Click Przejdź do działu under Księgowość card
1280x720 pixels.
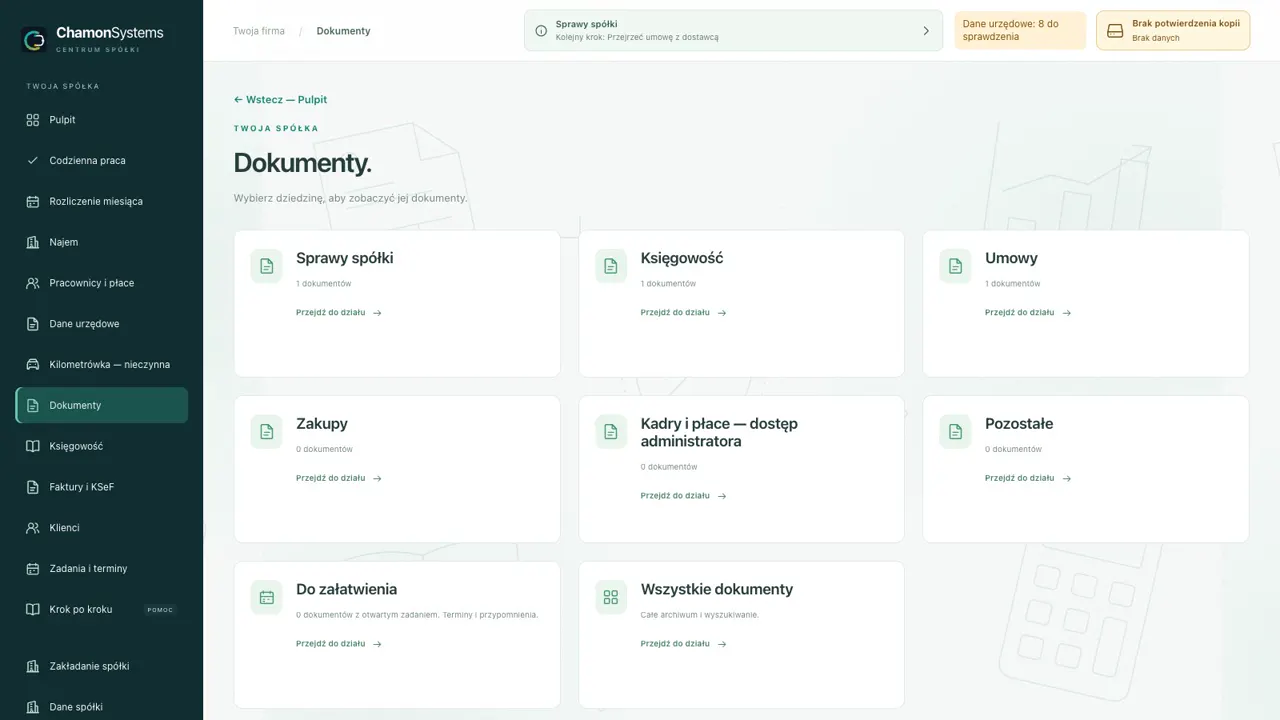point(684,313)
